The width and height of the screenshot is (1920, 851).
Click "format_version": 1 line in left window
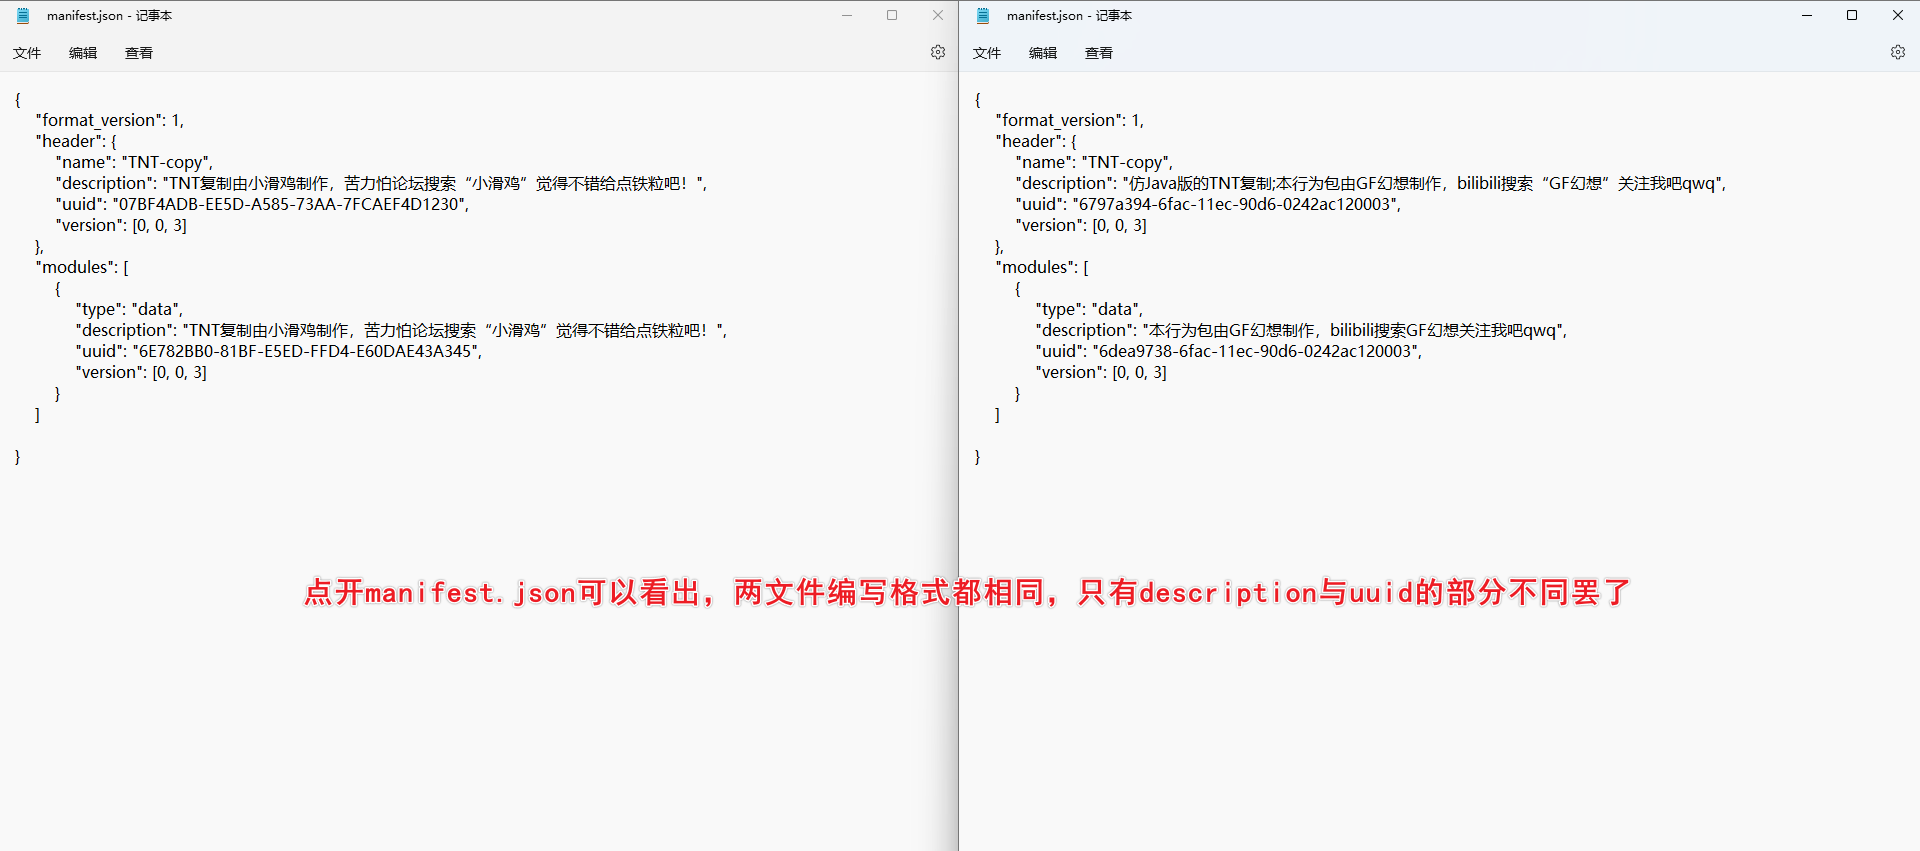coord(110,120)
